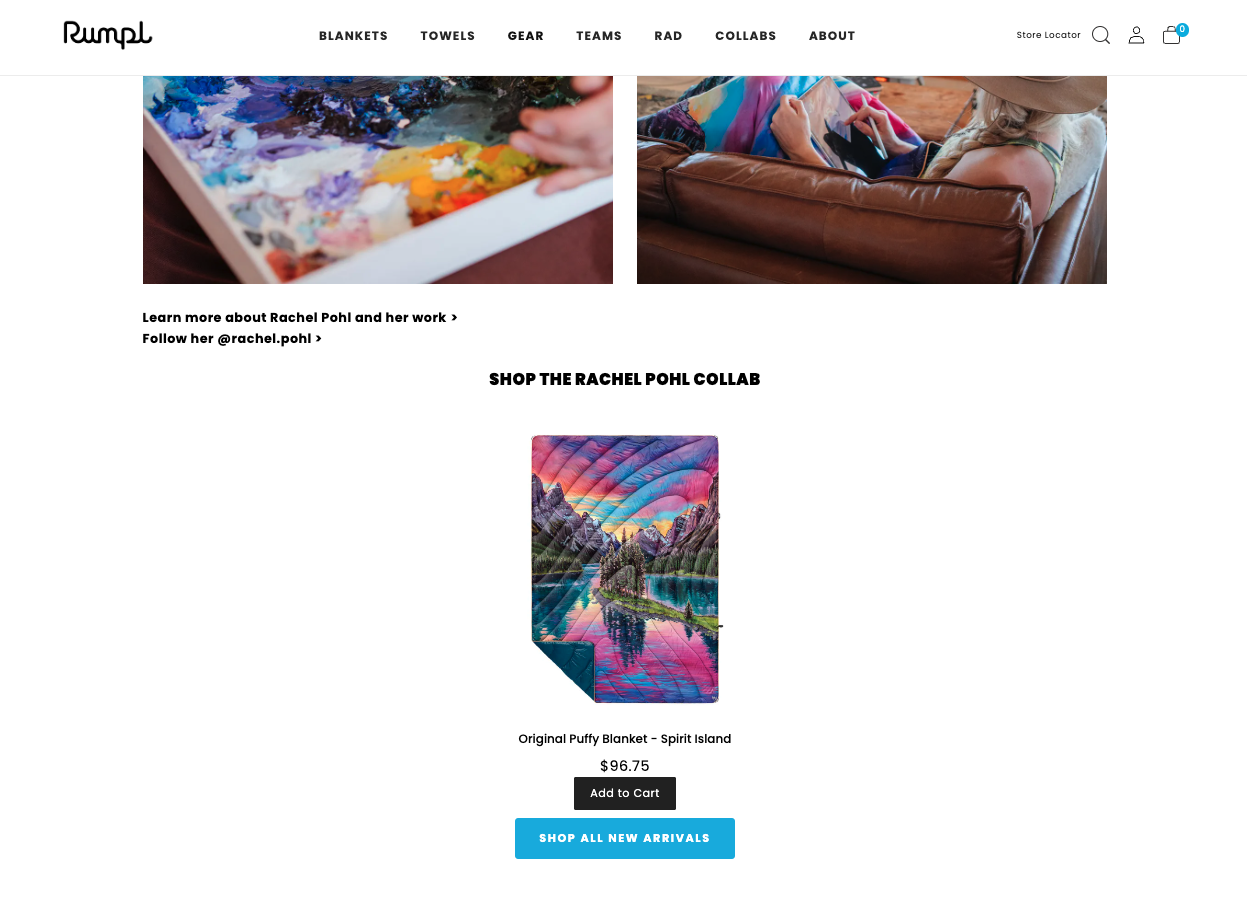
Task: Click the paint palette photo
Action: (x=377, y=180)
